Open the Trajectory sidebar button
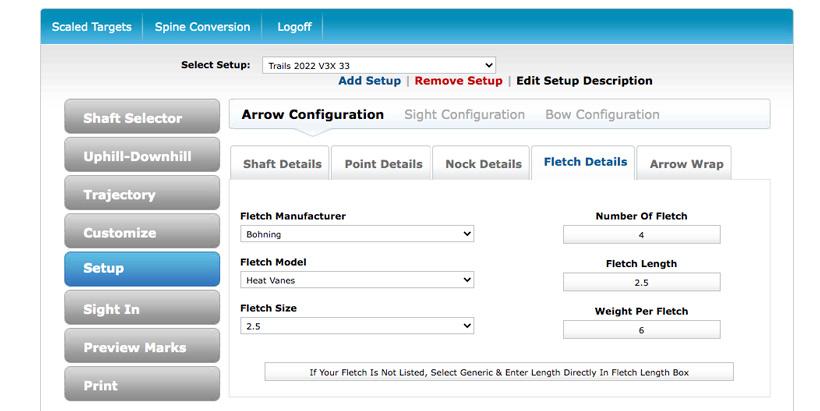Image resolution: width=820 pixels, height=411 pixels. 142,195
